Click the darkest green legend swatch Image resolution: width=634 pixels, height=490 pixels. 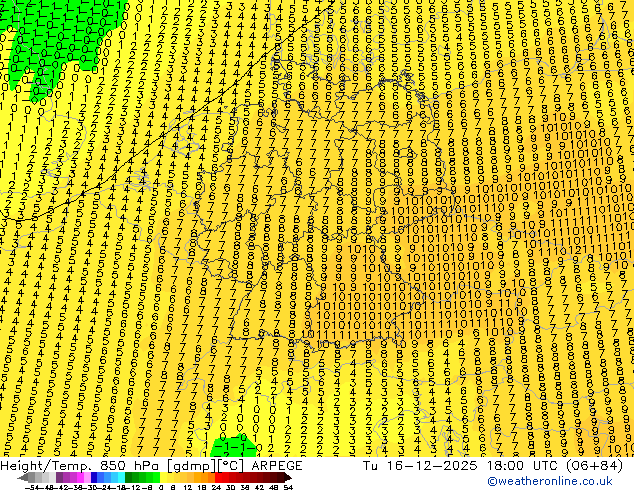pos(129,477)
